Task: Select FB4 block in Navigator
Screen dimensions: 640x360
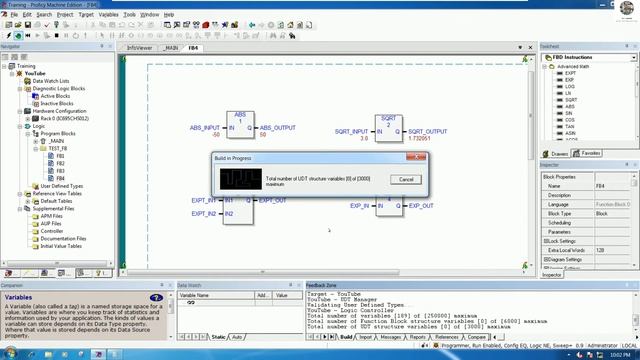Action: [x=60, y=178]
